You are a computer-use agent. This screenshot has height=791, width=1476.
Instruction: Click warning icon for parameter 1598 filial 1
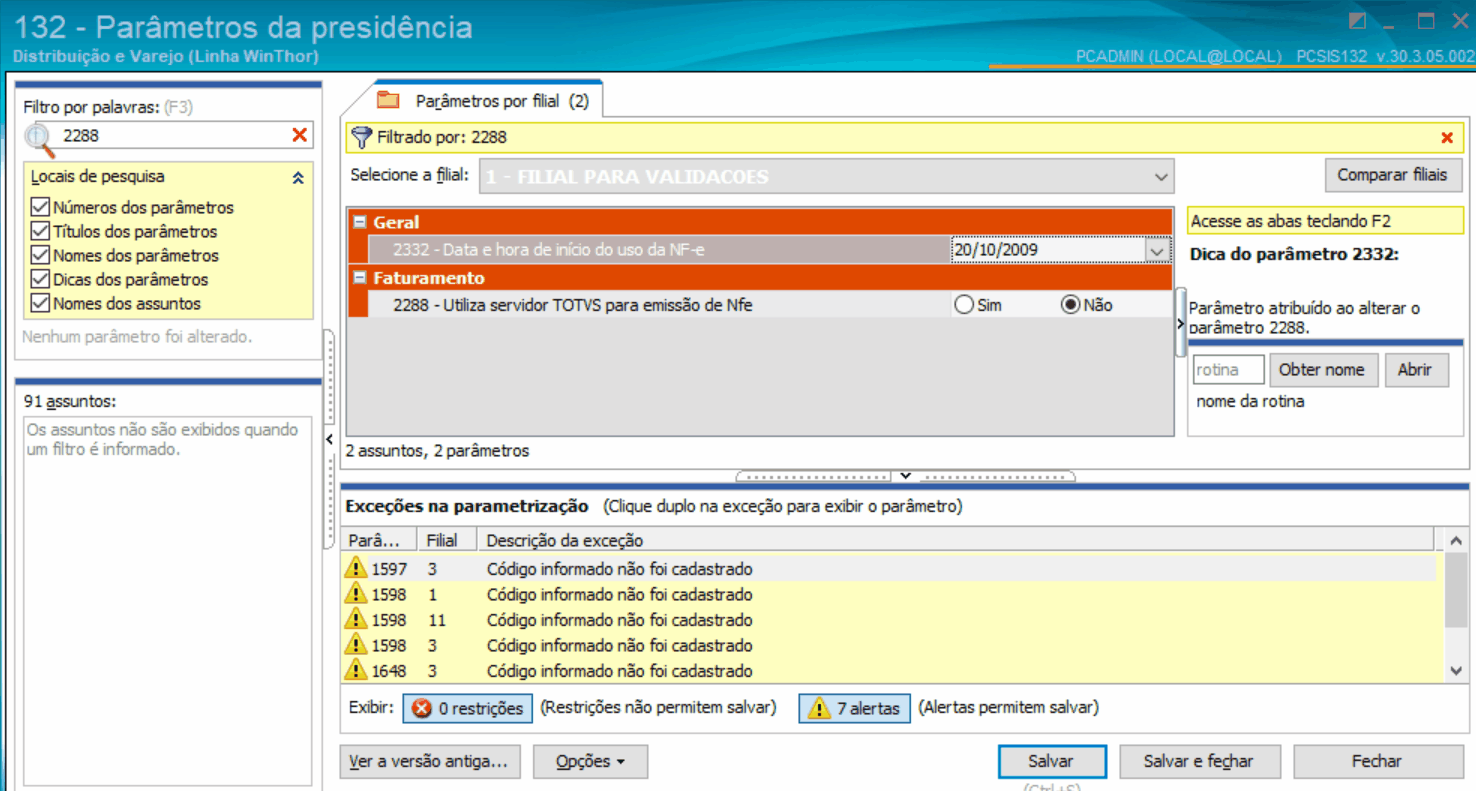coord(356,593)
